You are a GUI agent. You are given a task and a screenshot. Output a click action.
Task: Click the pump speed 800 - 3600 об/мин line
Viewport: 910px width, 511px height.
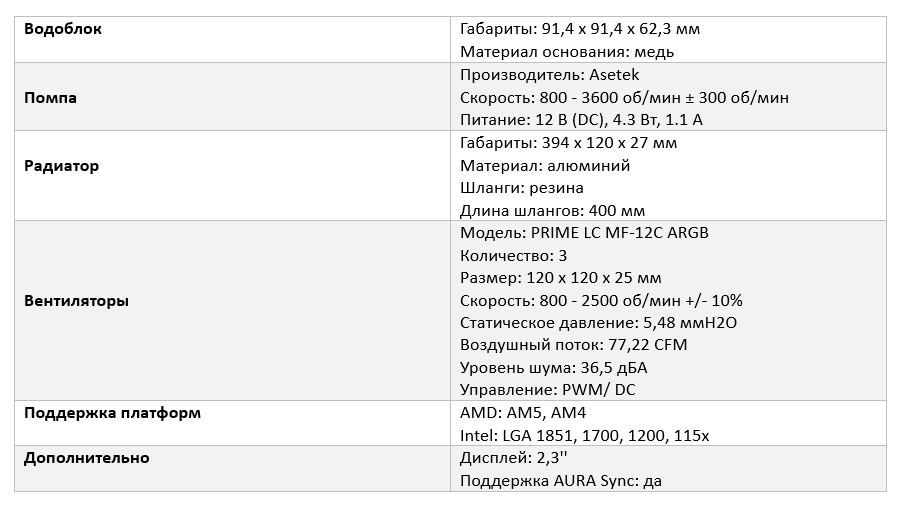click(x=624, y=98)
